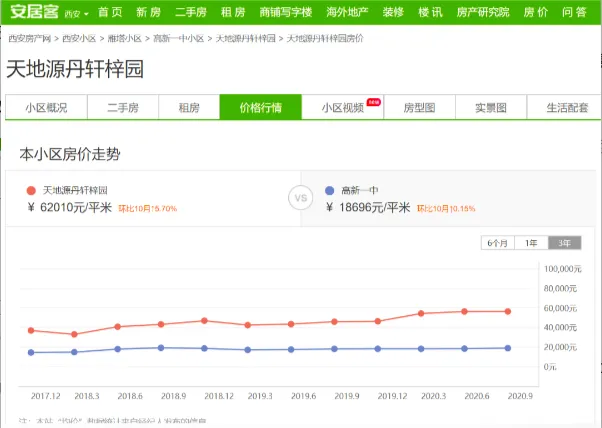Click red data point at 2017.12

[31, 331]
